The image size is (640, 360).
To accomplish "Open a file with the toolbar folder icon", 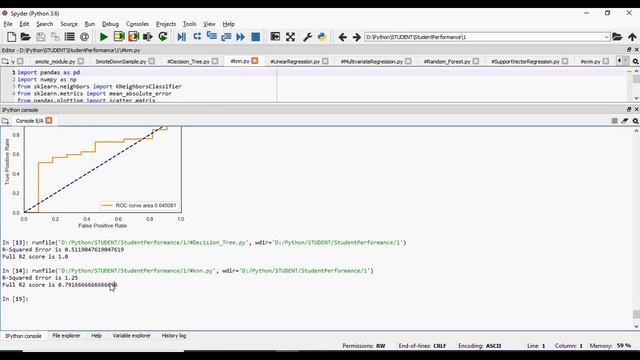I will [x=26, y=37].
